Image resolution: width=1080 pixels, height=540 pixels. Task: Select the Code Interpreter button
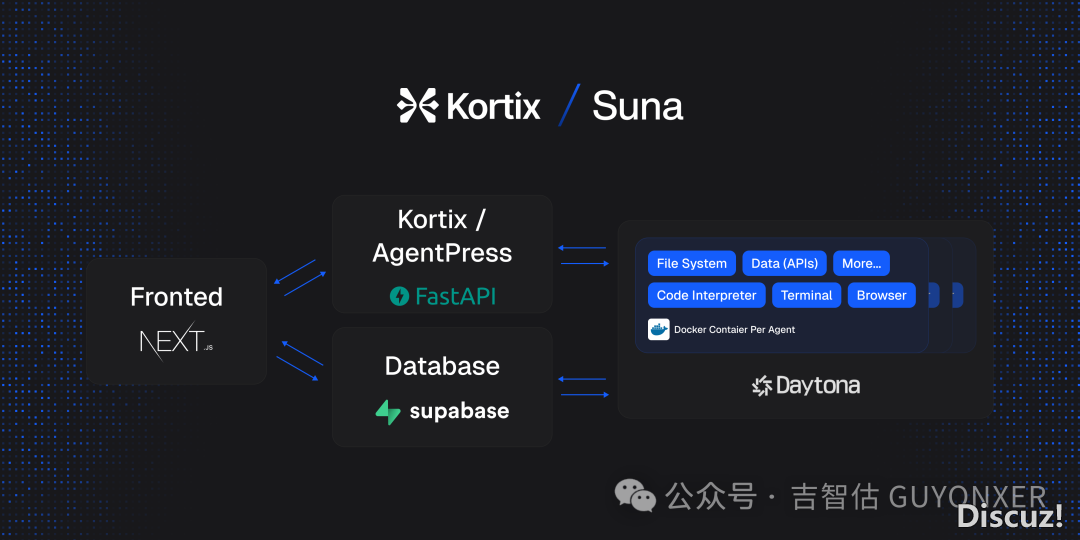pyautogui.click(x=707, y=295)
